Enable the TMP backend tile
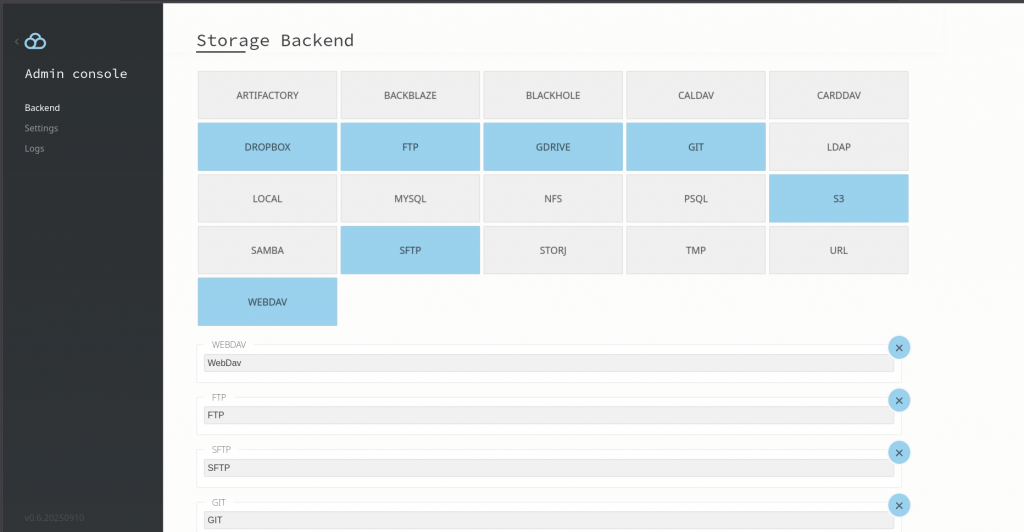The image size is (1024, 532). click(696, 250)
